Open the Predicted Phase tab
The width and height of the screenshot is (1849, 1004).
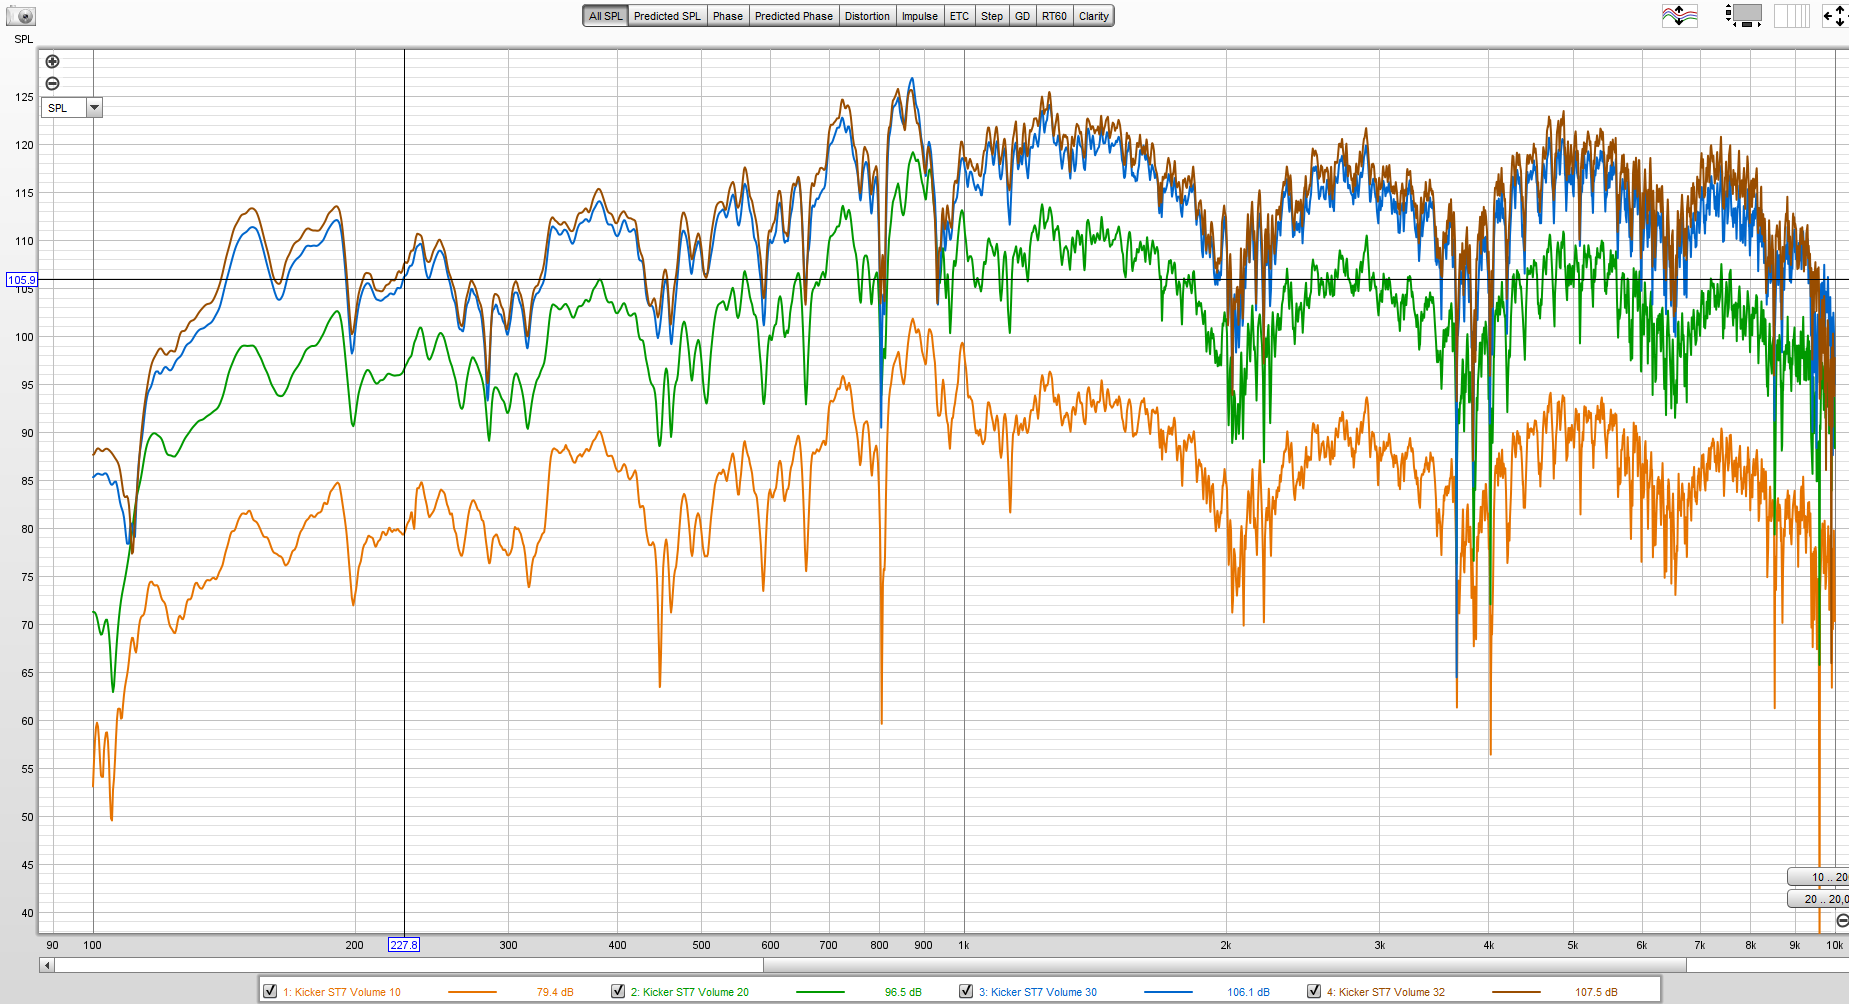(x=793, y=16)
